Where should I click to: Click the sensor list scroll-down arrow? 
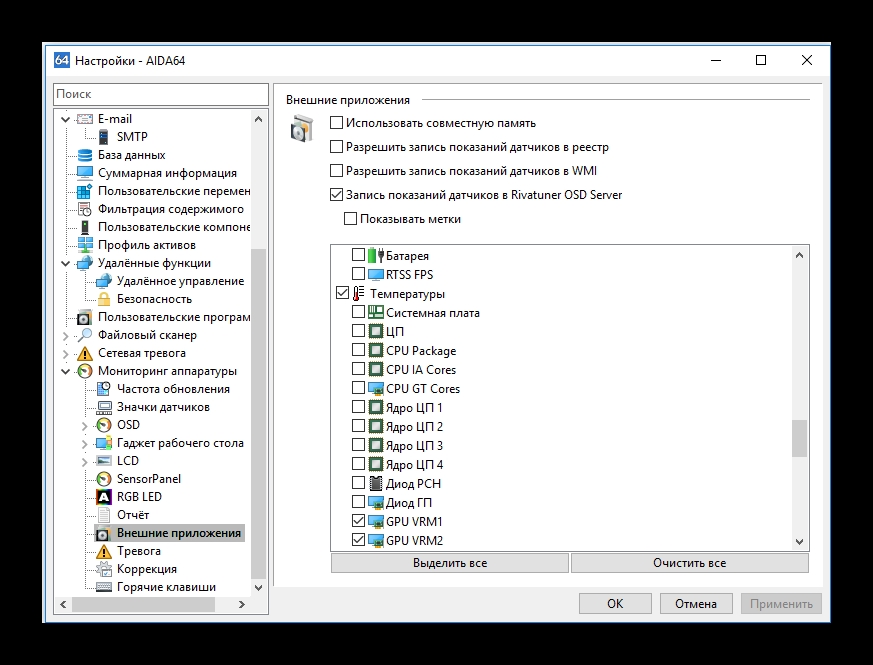click(x=800, y=541)
